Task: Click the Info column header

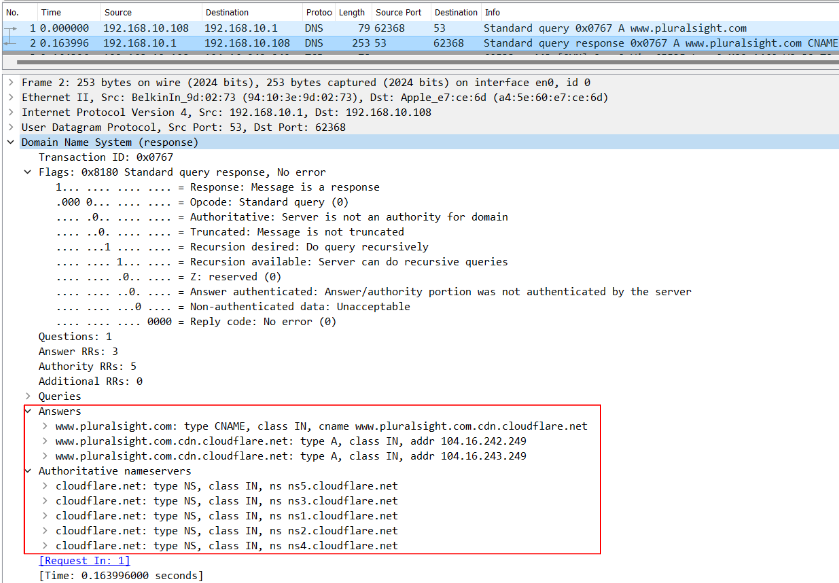Action: [660, 12]
